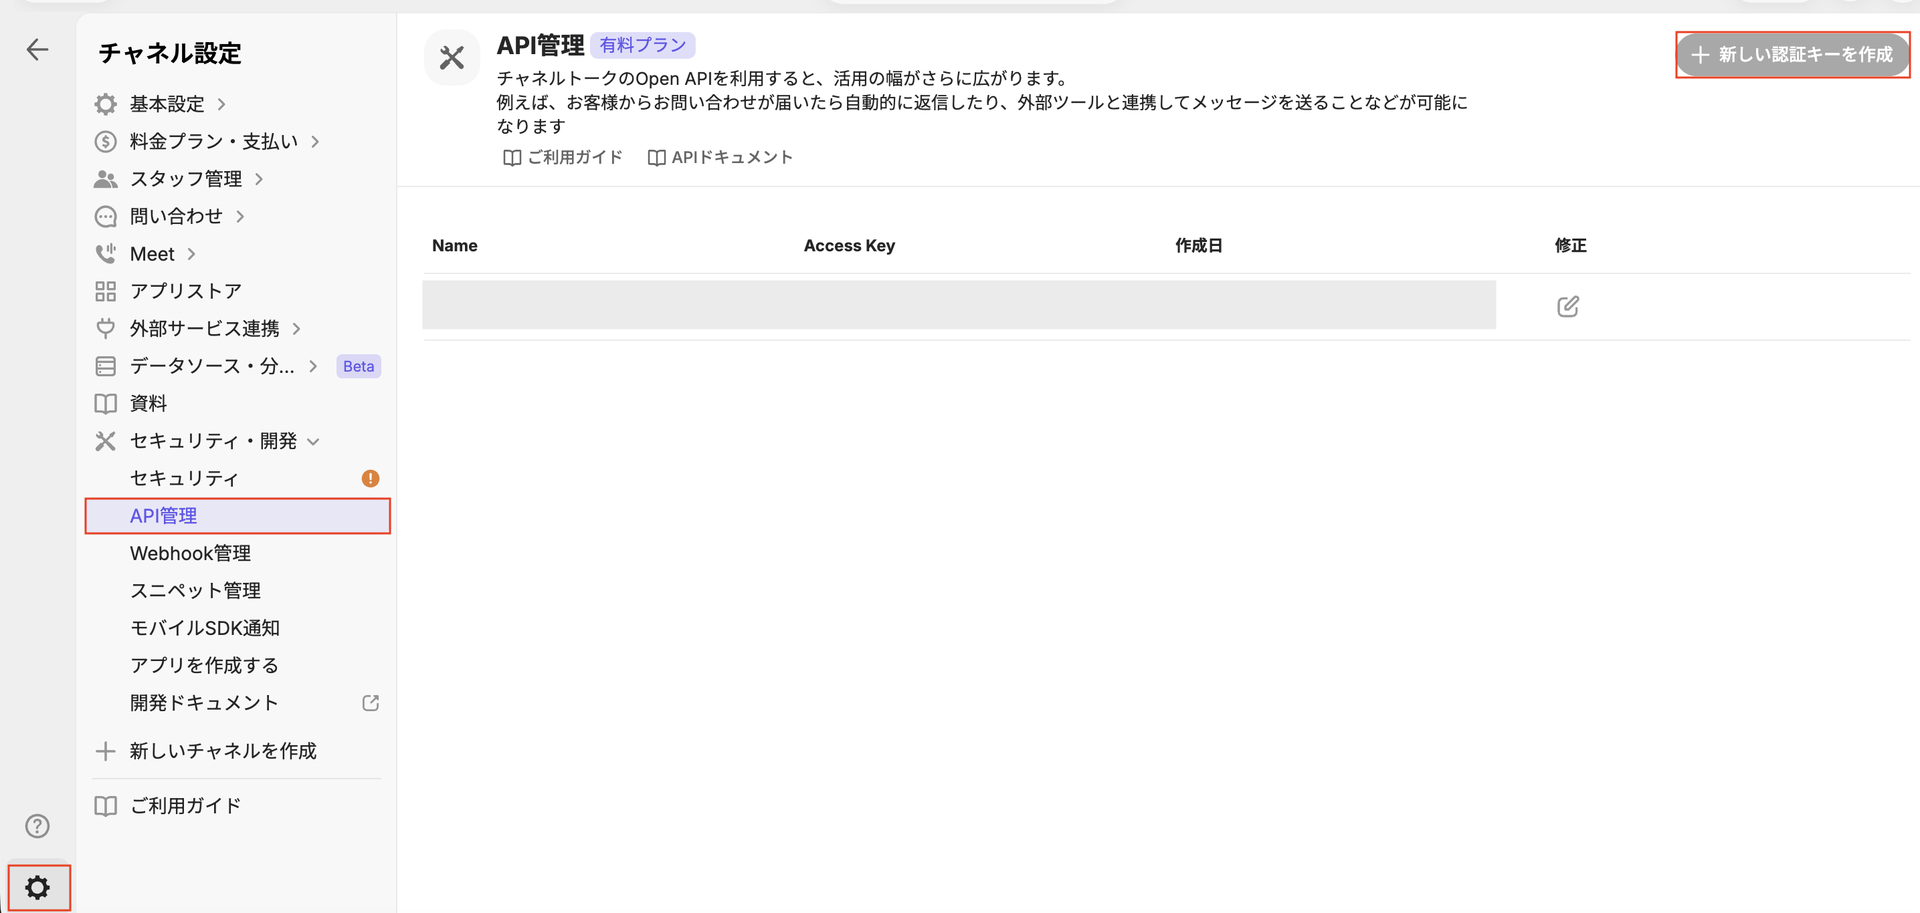Click the book icon beside 資料
This screenshot has height=913, width=1920.
[105, 403]
